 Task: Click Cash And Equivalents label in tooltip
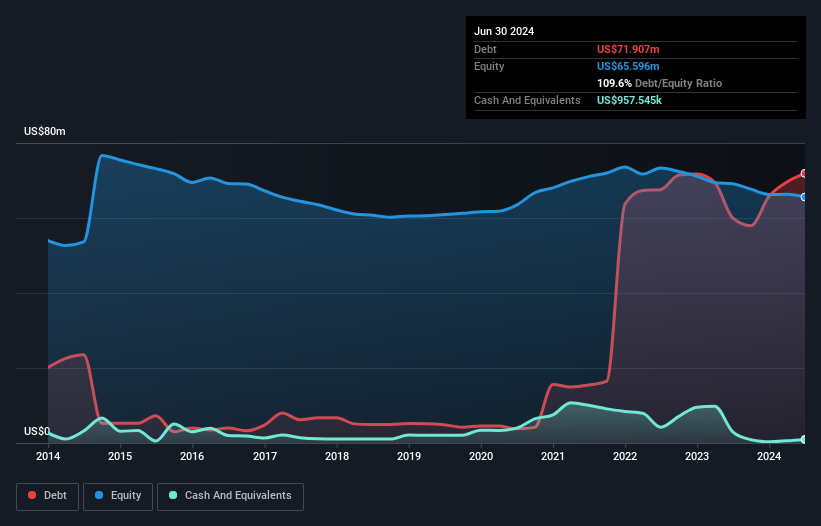527,100
